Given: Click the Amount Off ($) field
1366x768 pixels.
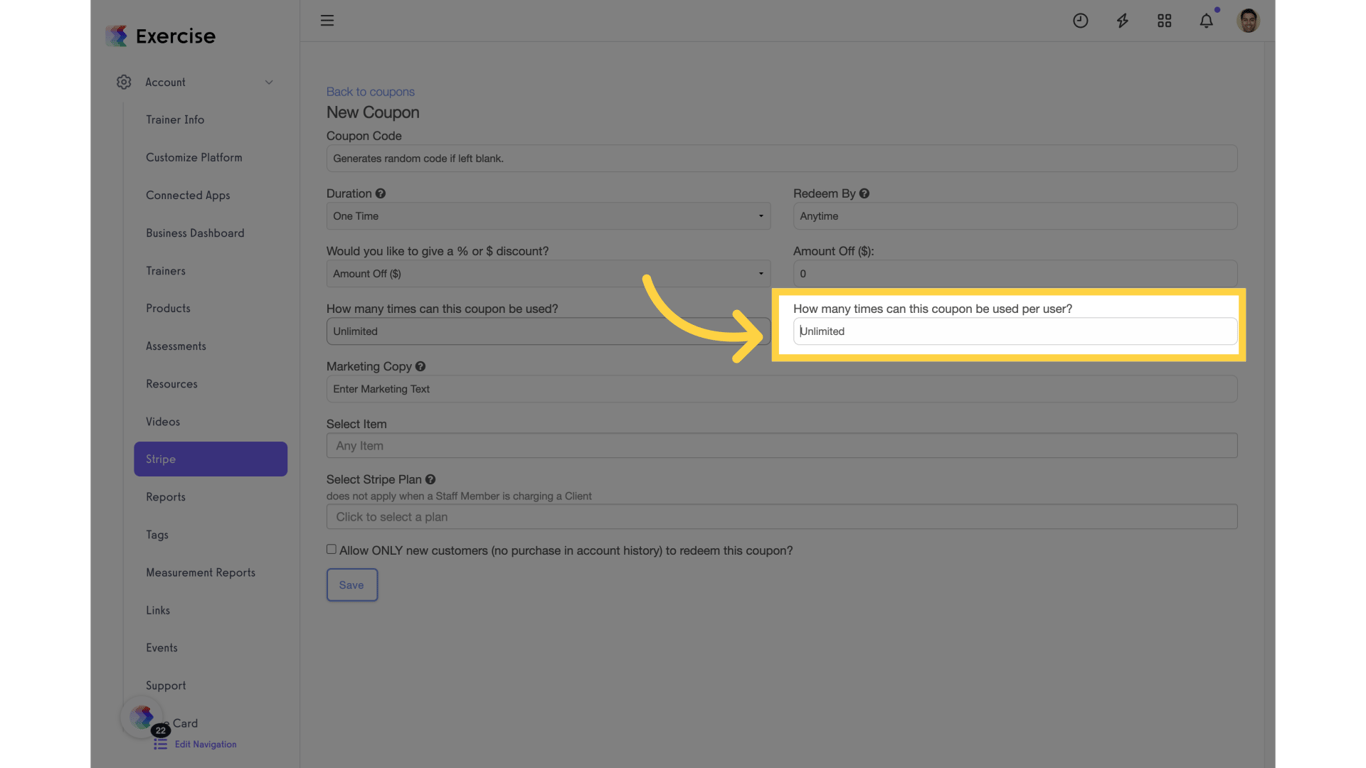Looking at the screenshot, I should point(1015,274).
